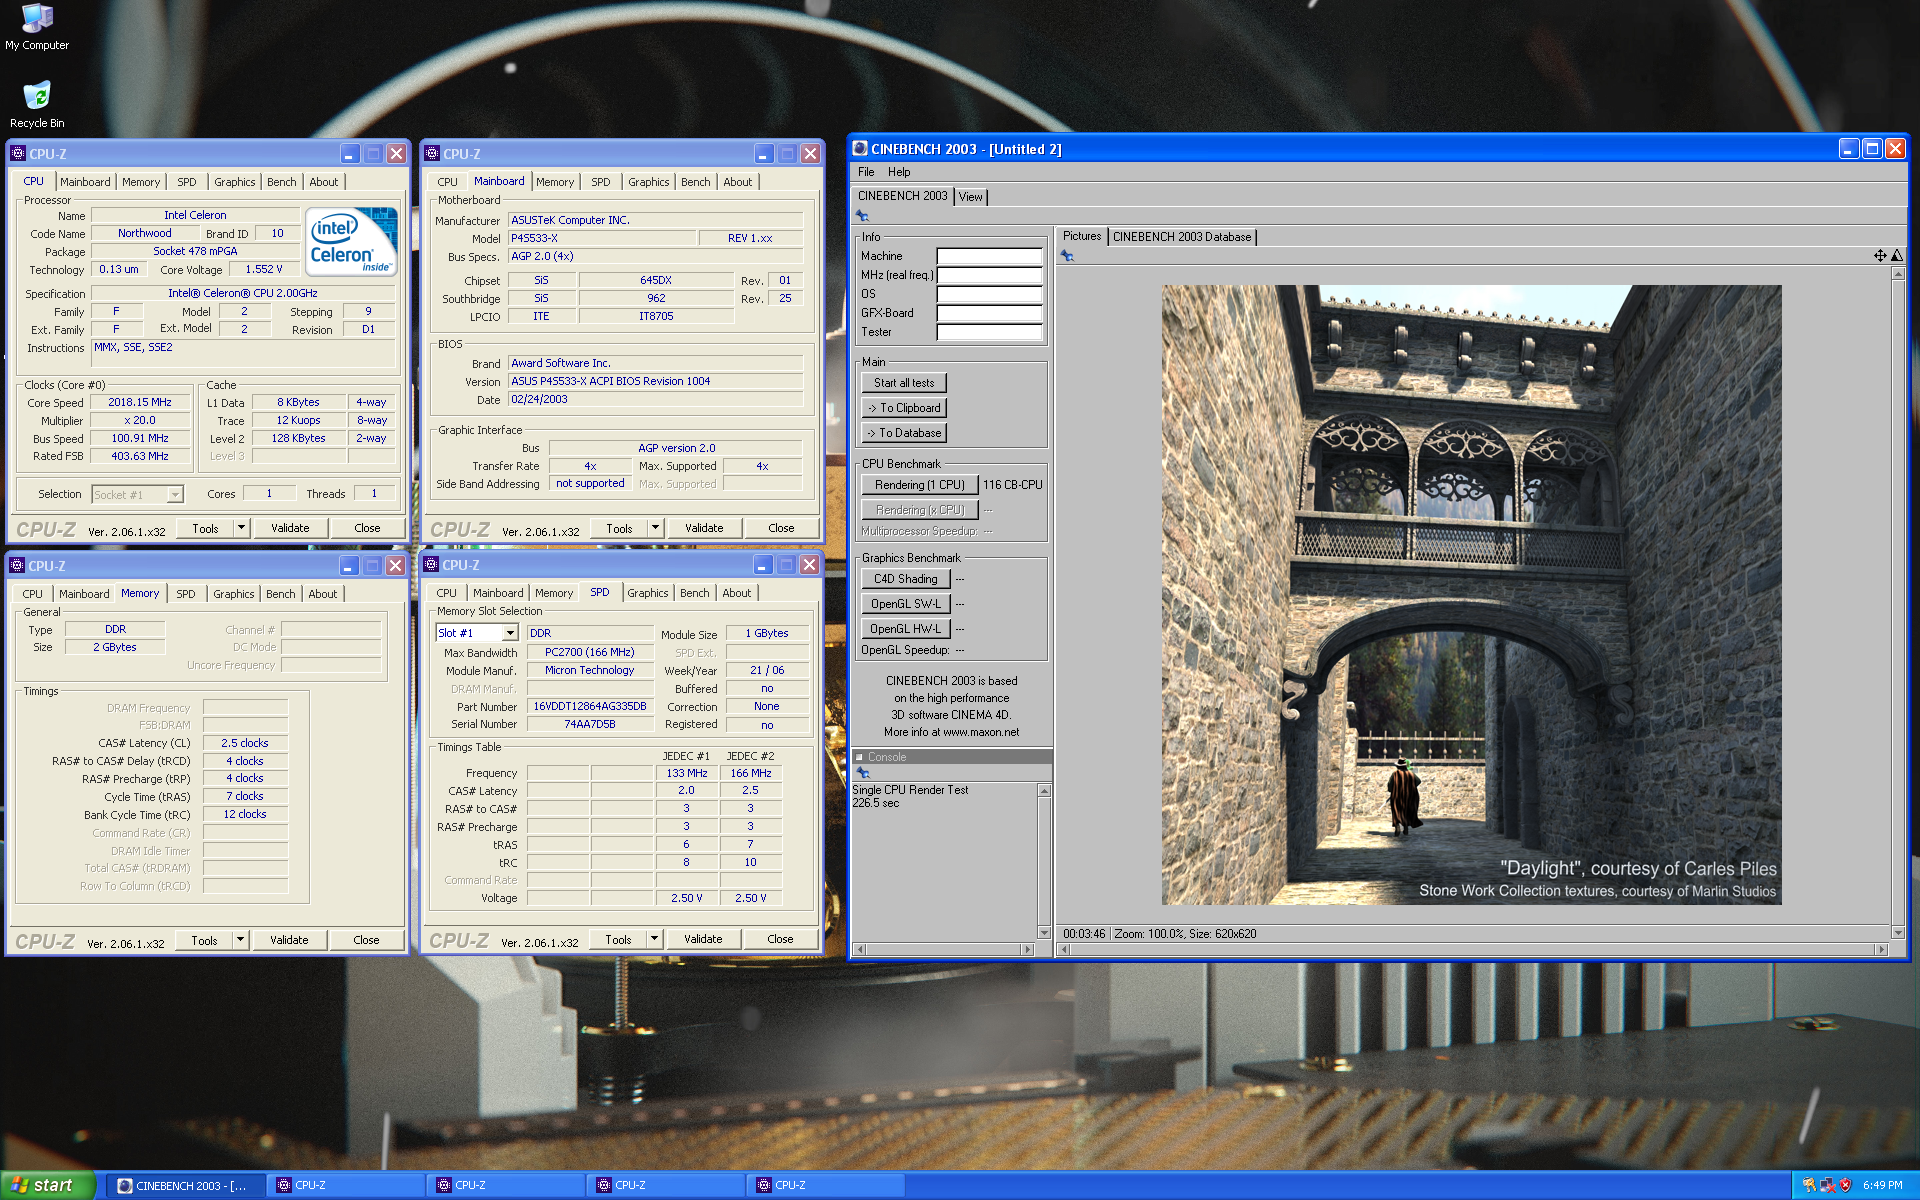Click the picture viewer vertical scrollbar up arrow
The height and width of the screenshot is (1200, 1920).
coord(1898,274)
